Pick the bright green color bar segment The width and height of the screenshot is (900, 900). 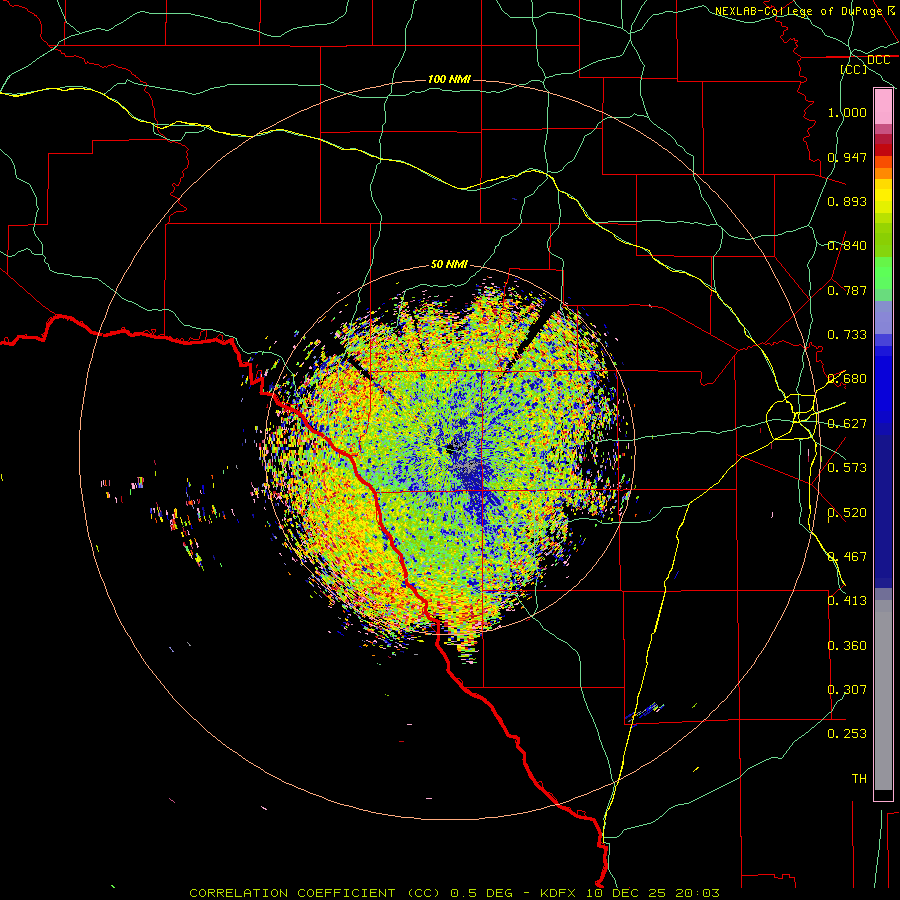(x=883, y=273)
